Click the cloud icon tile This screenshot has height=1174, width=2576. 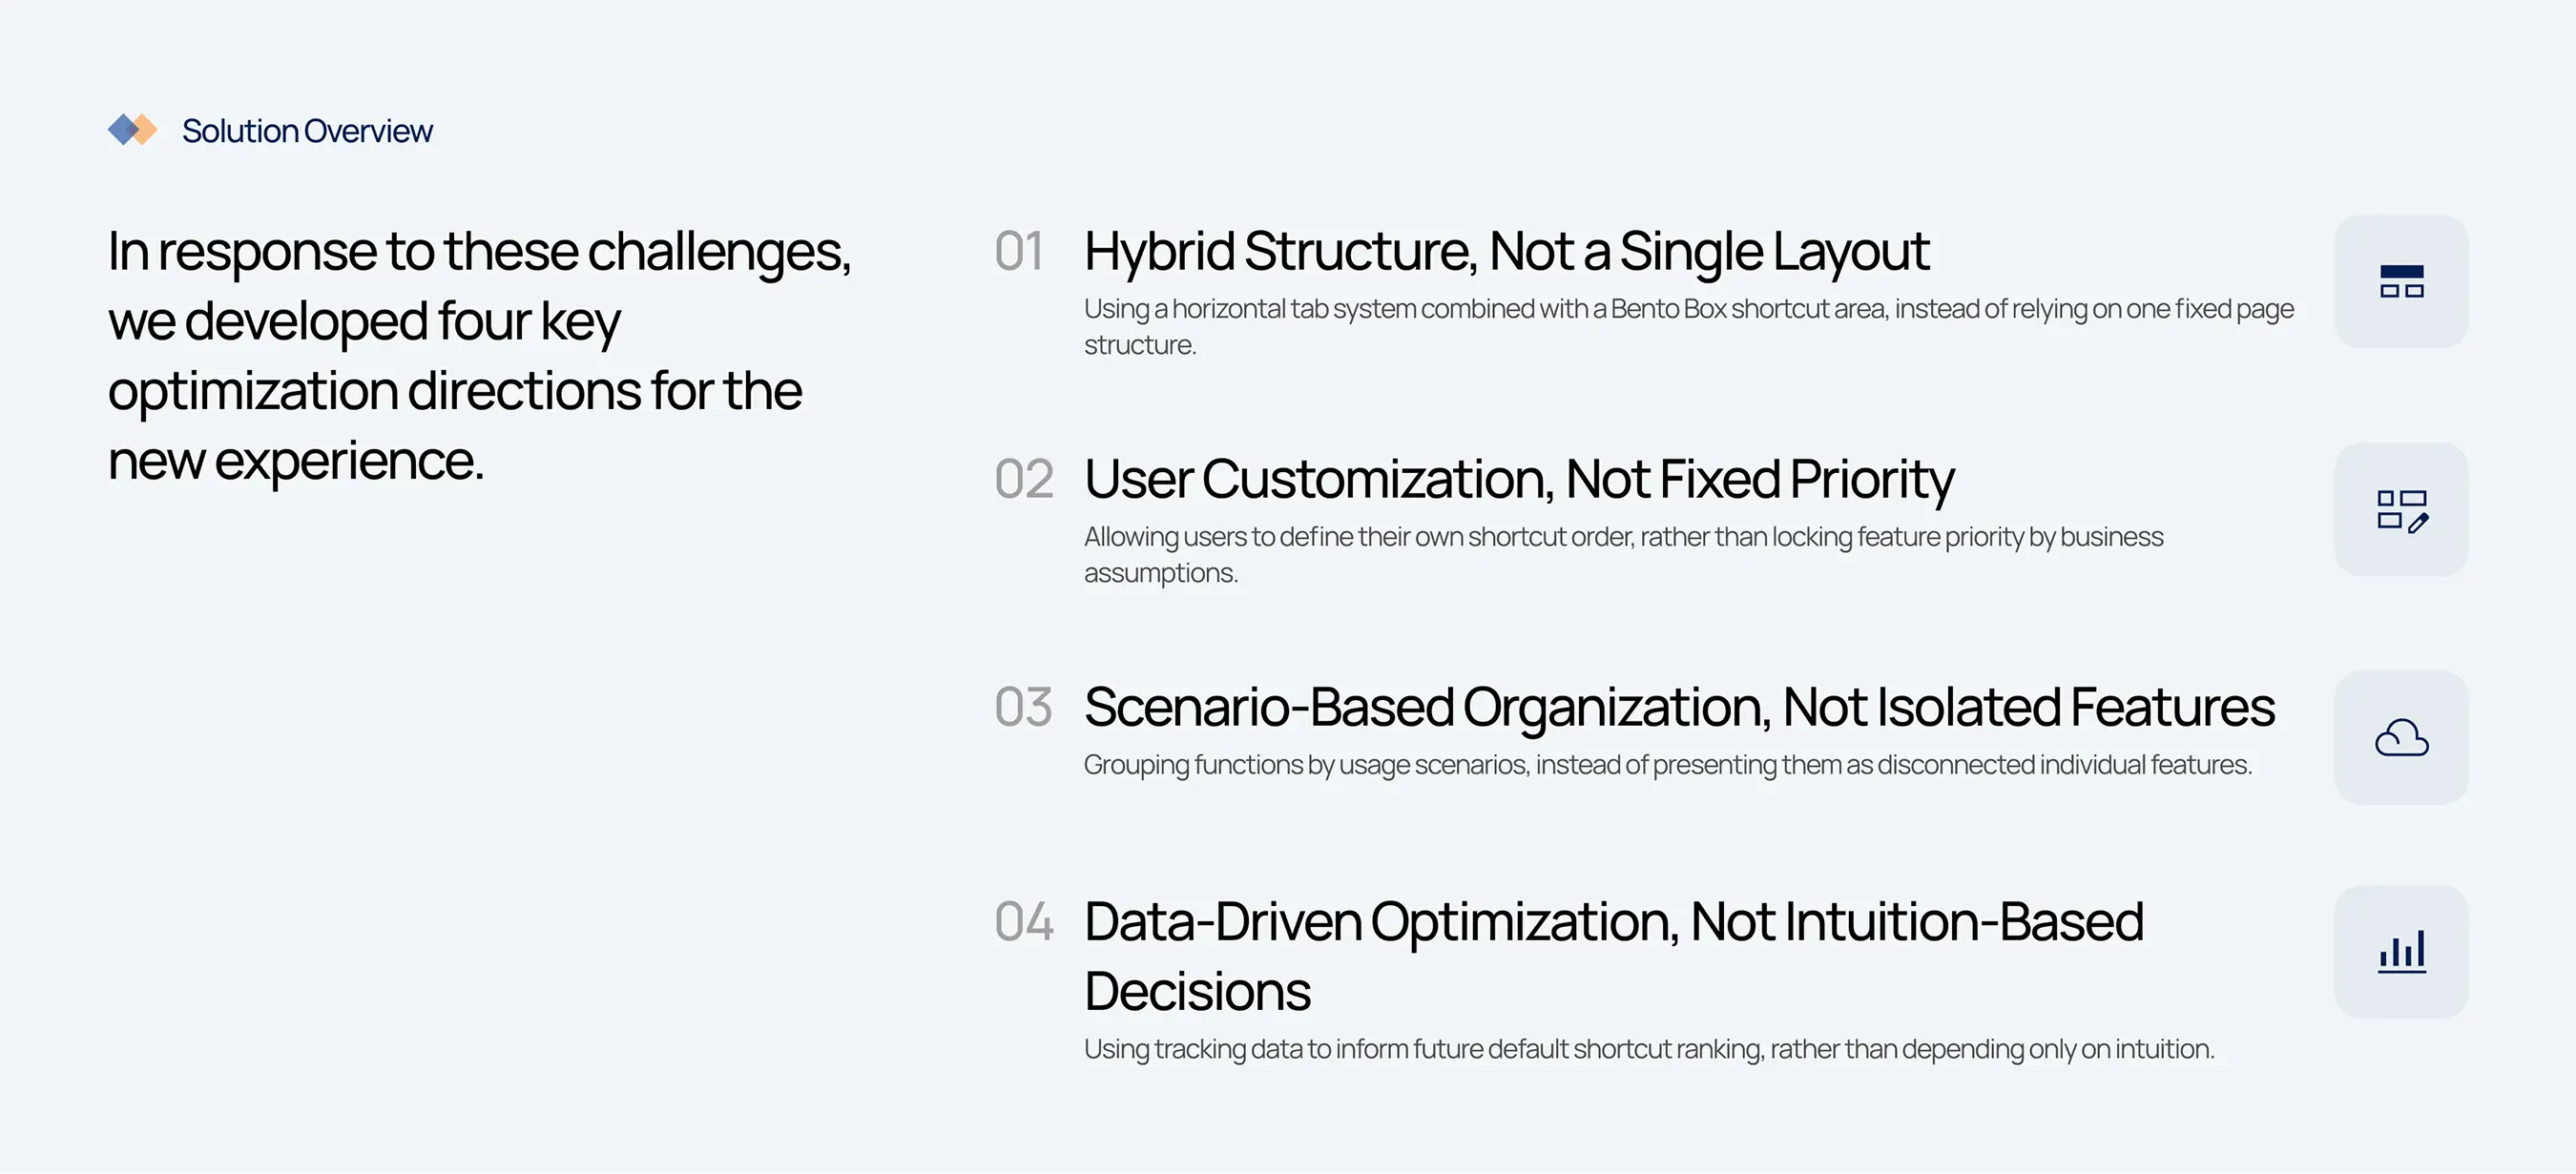(2401, 738)
